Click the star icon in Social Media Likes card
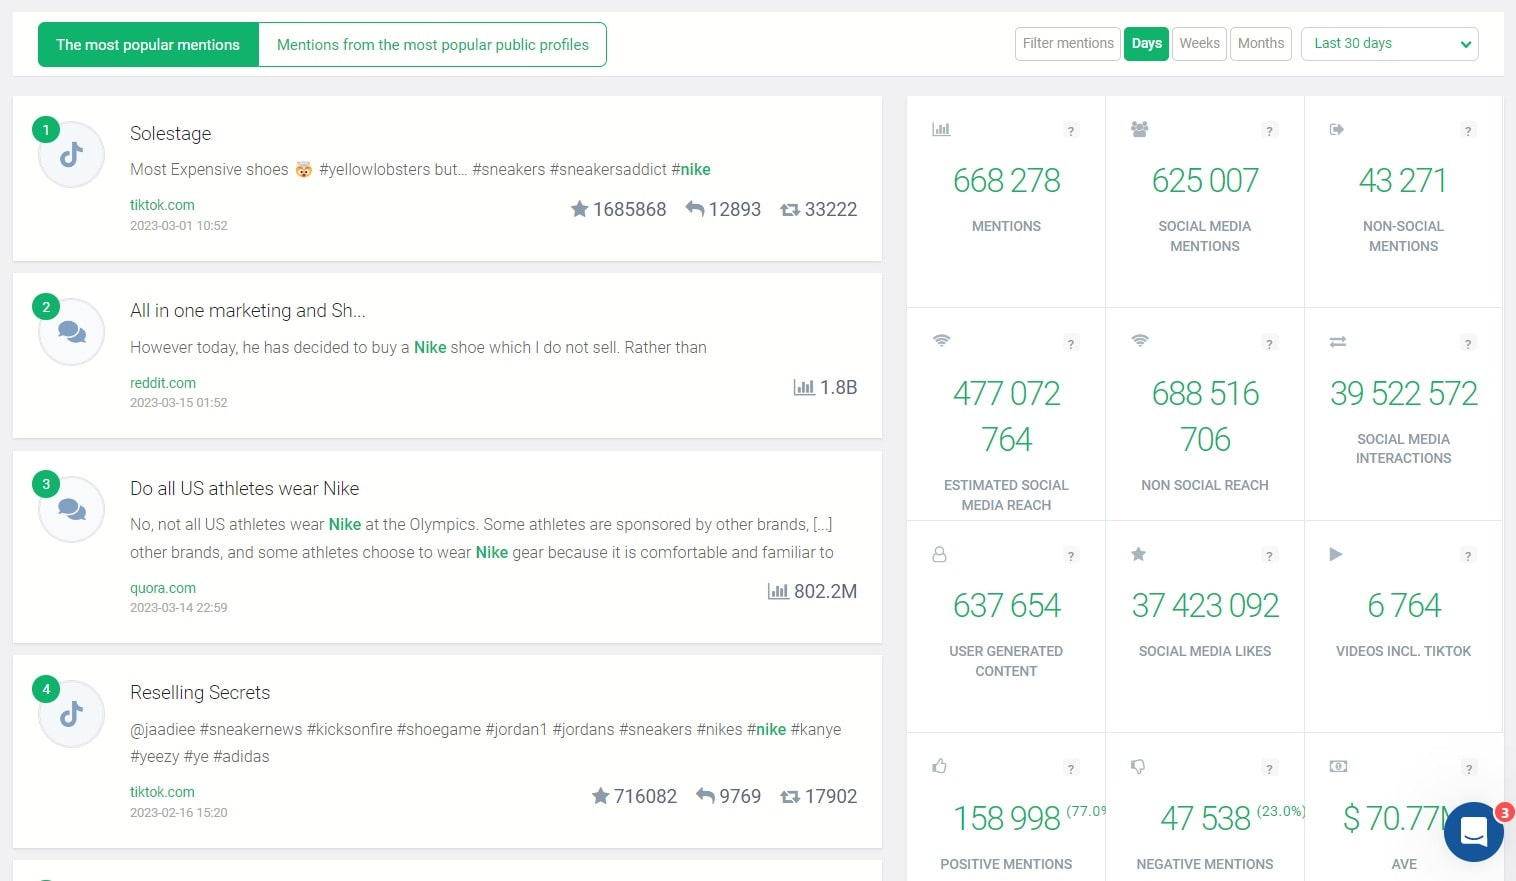Screen dimensions: 1516x881 coord(1138,554)
